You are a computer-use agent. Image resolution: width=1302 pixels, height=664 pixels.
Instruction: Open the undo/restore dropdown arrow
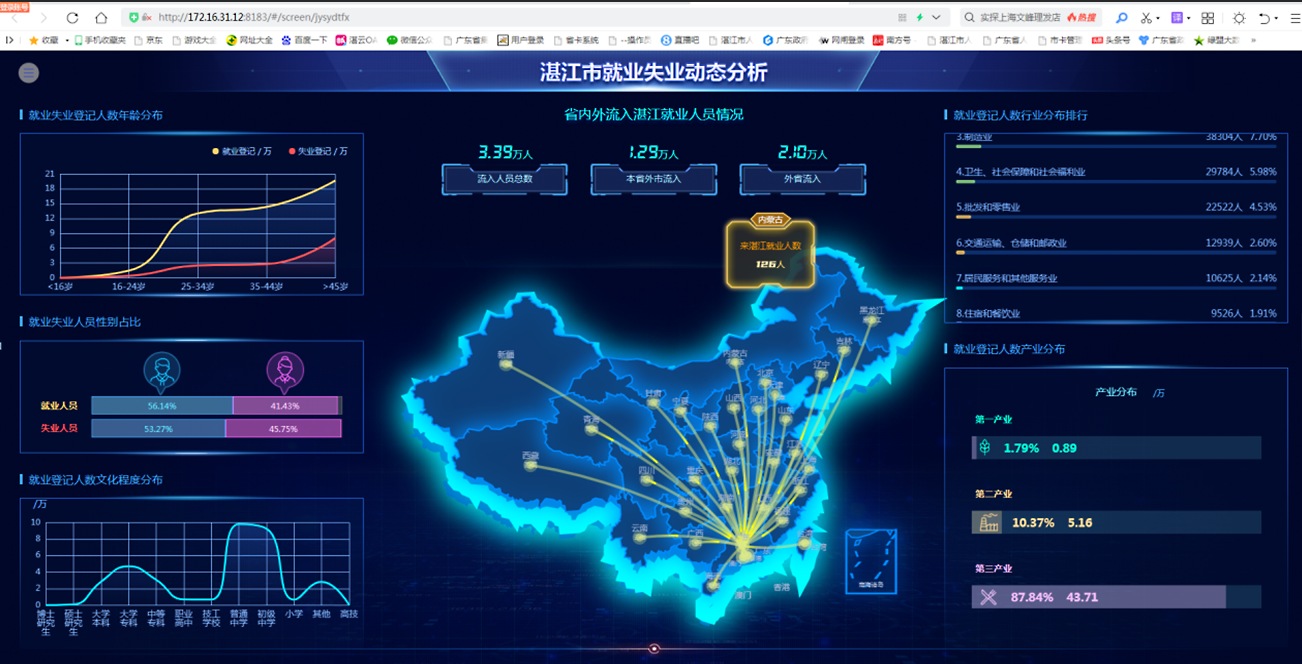(x=1277, y=18)
